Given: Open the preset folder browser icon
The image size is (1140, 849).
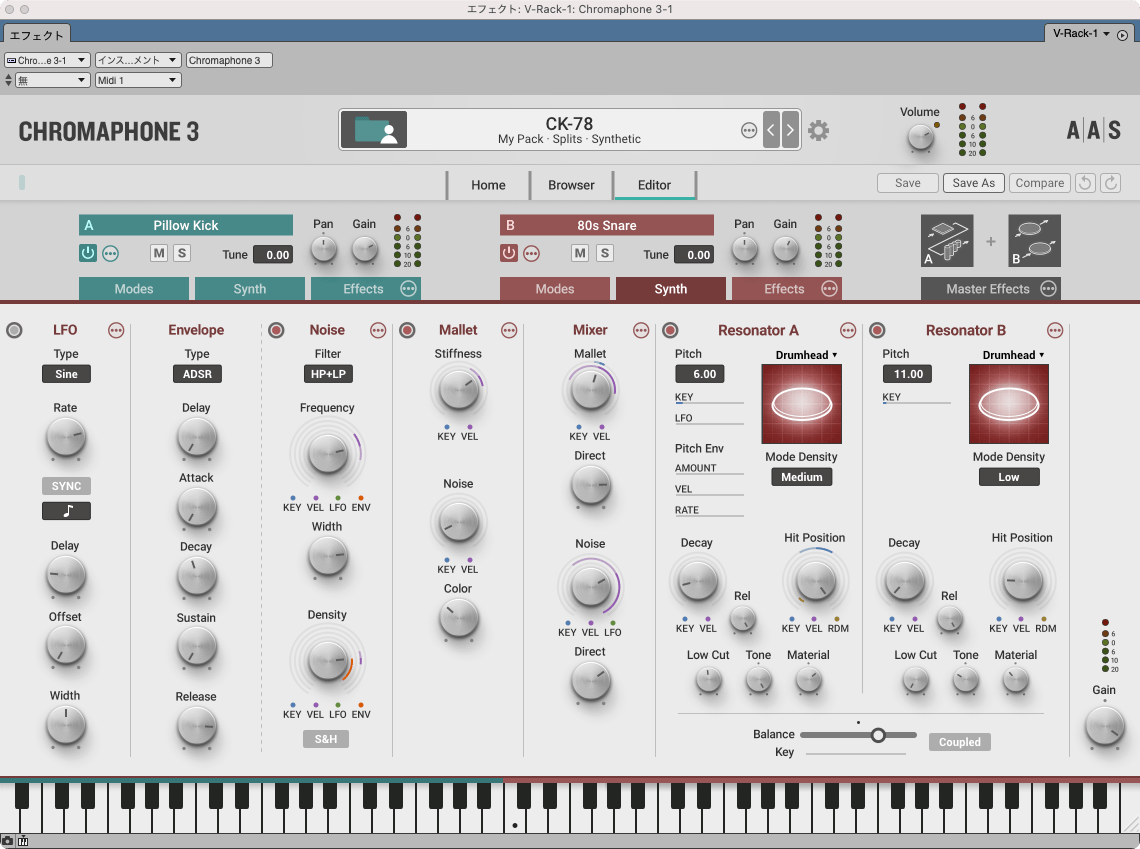Looking at the screenshot, I should 374,130.
